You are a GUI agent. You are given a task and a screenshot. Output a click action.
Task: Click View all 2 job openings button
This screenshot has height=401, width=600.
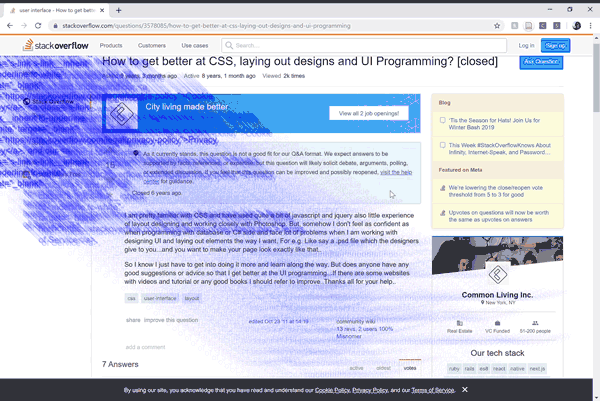click(x=369, y=113)
